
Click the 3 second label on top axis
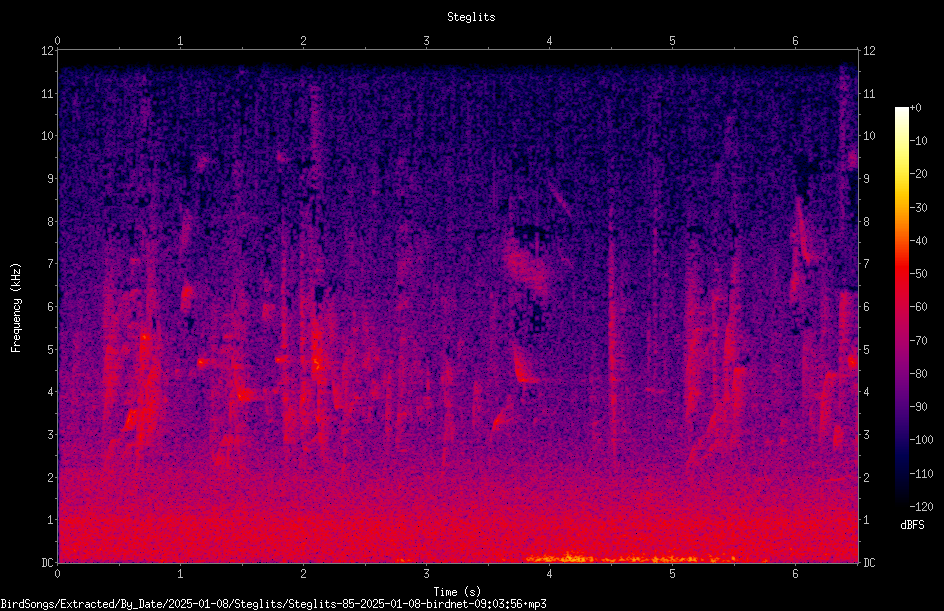pyautogui.click(x=426, y=41)
